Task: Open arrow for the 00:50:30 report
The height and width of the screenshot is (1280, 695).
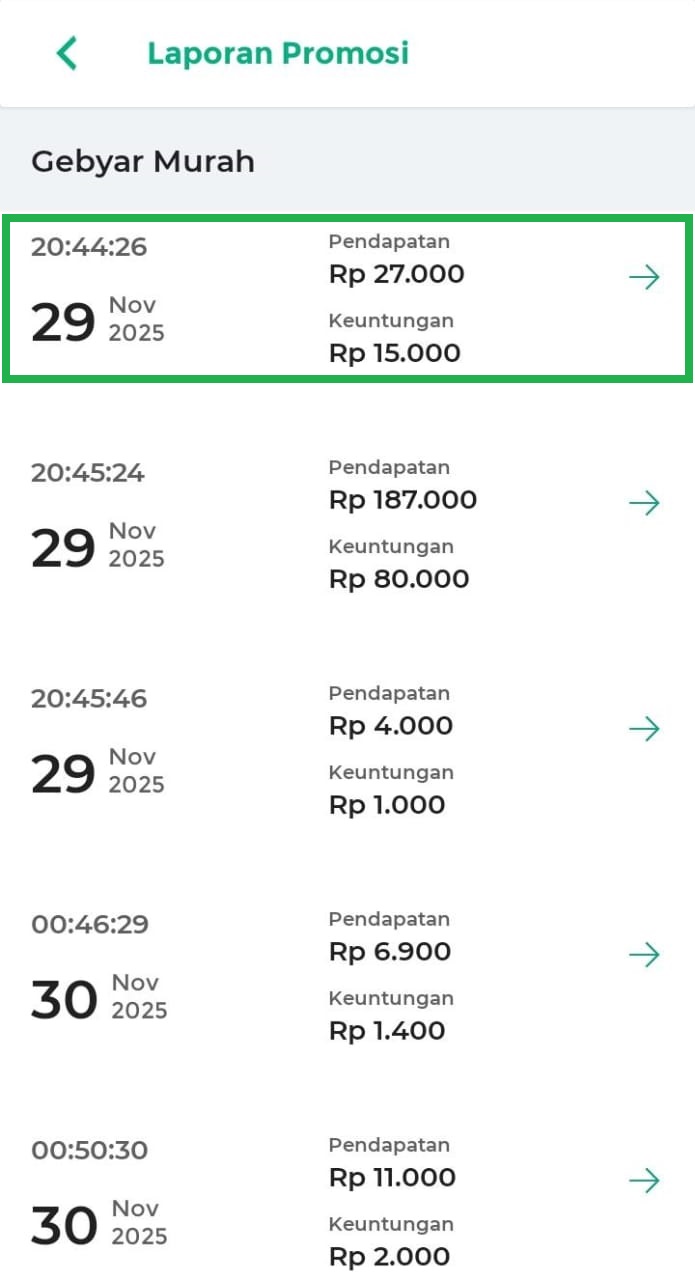Action: pos(644,1181)
